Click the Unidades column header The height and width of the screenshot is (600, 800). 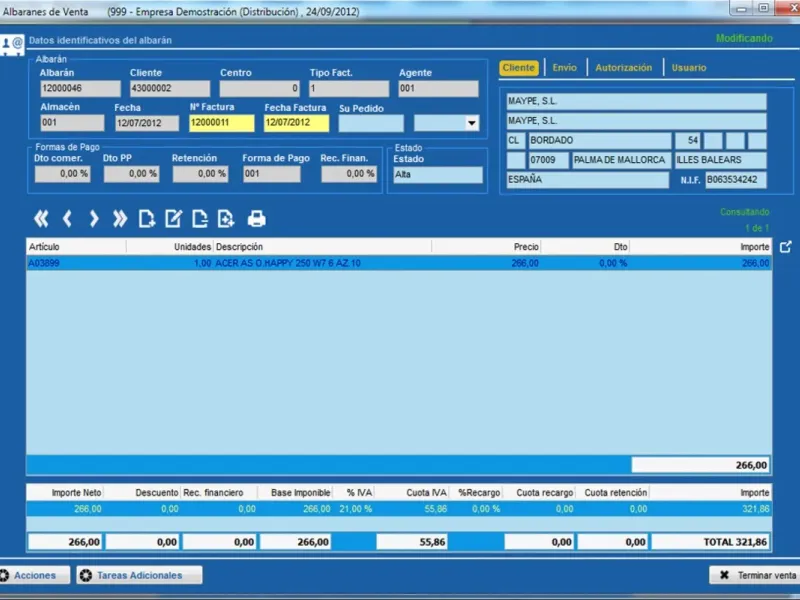click(x=170, y=247)
